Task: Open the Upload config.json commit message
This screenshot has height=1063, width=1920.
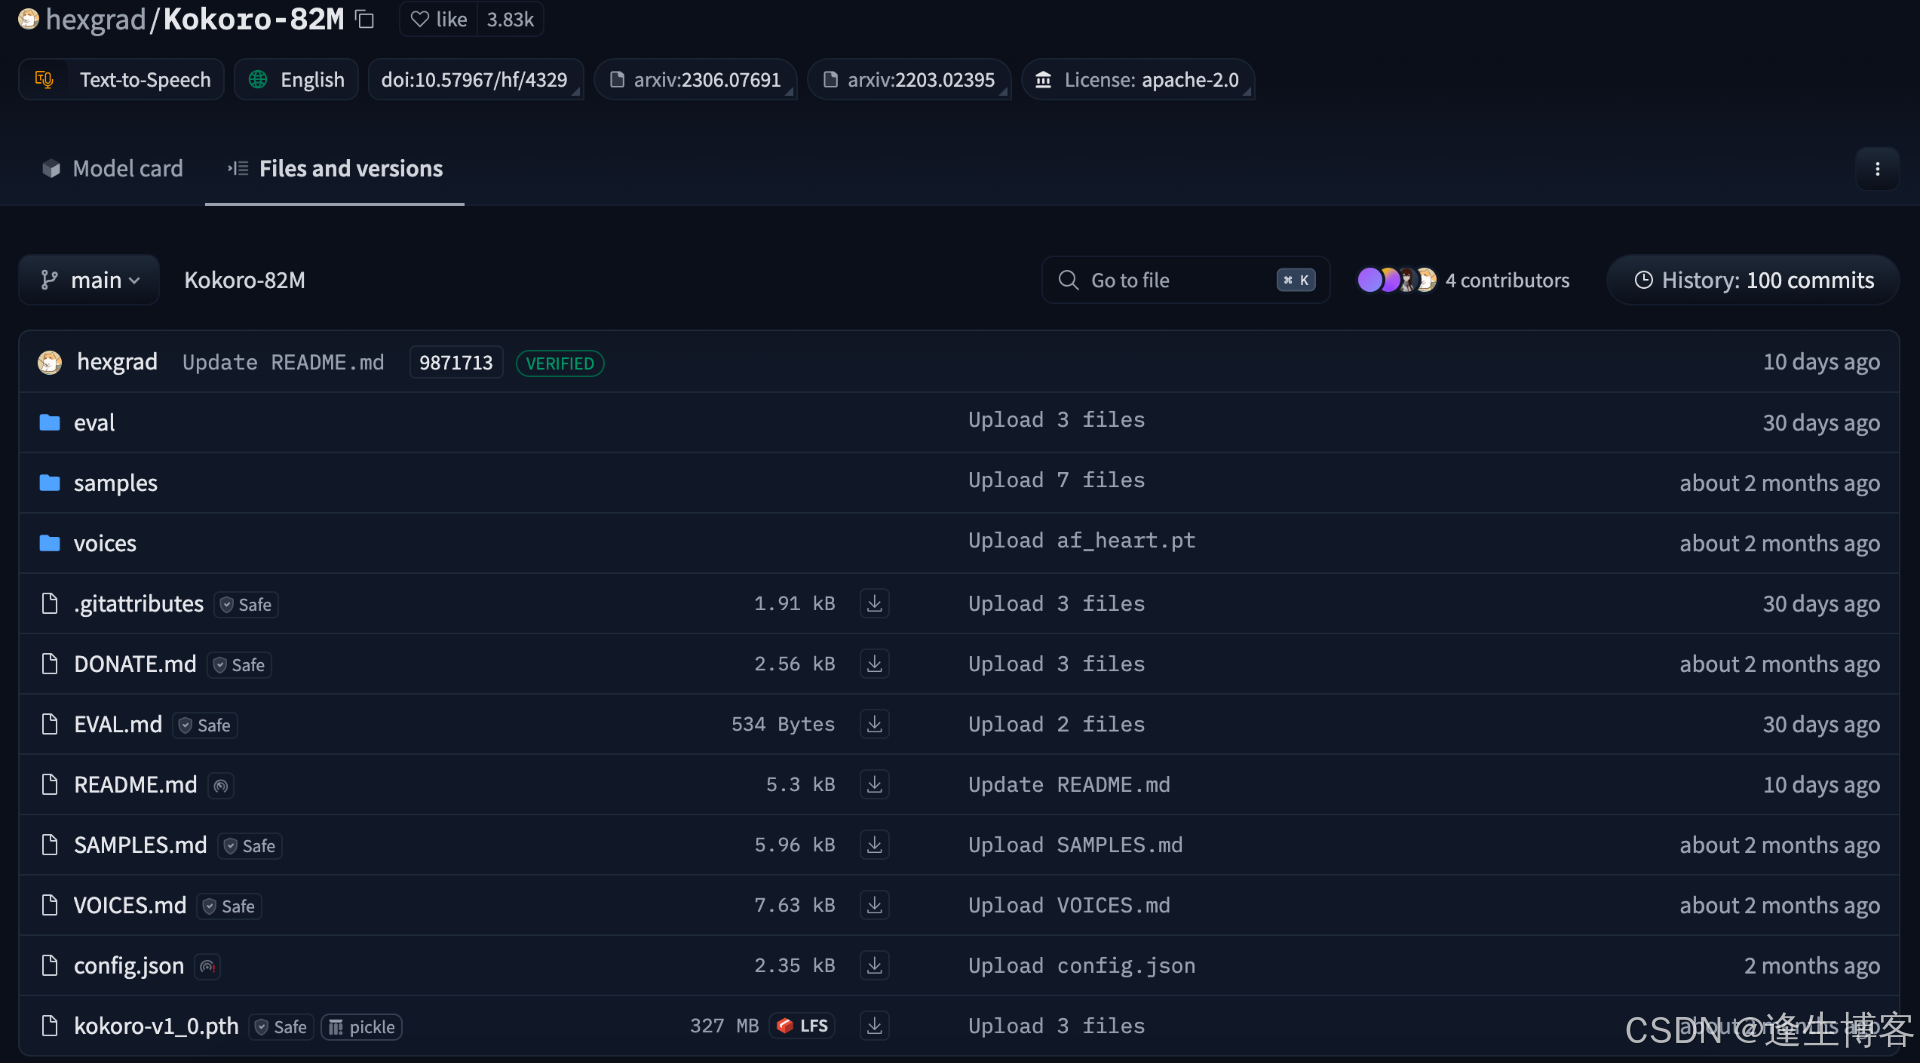Action: 1081,966
